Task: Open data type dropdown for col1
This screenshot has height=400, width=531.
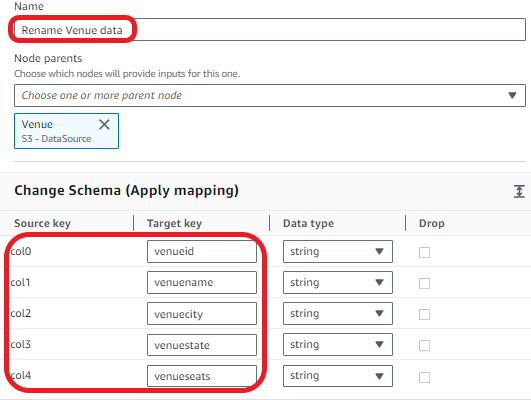Action: (x=338, y=282)
